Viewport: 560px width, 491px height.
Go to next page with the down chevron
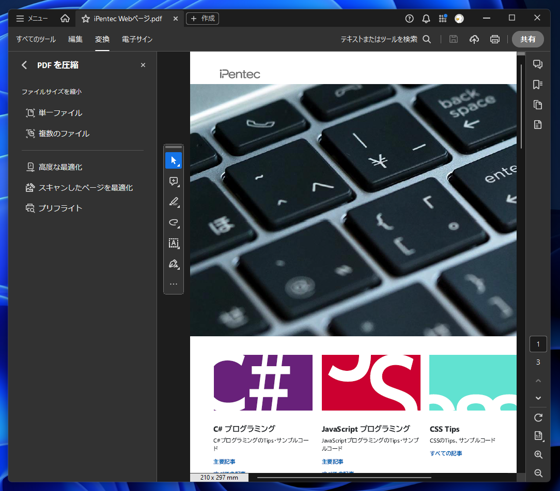tap(538, 398)
